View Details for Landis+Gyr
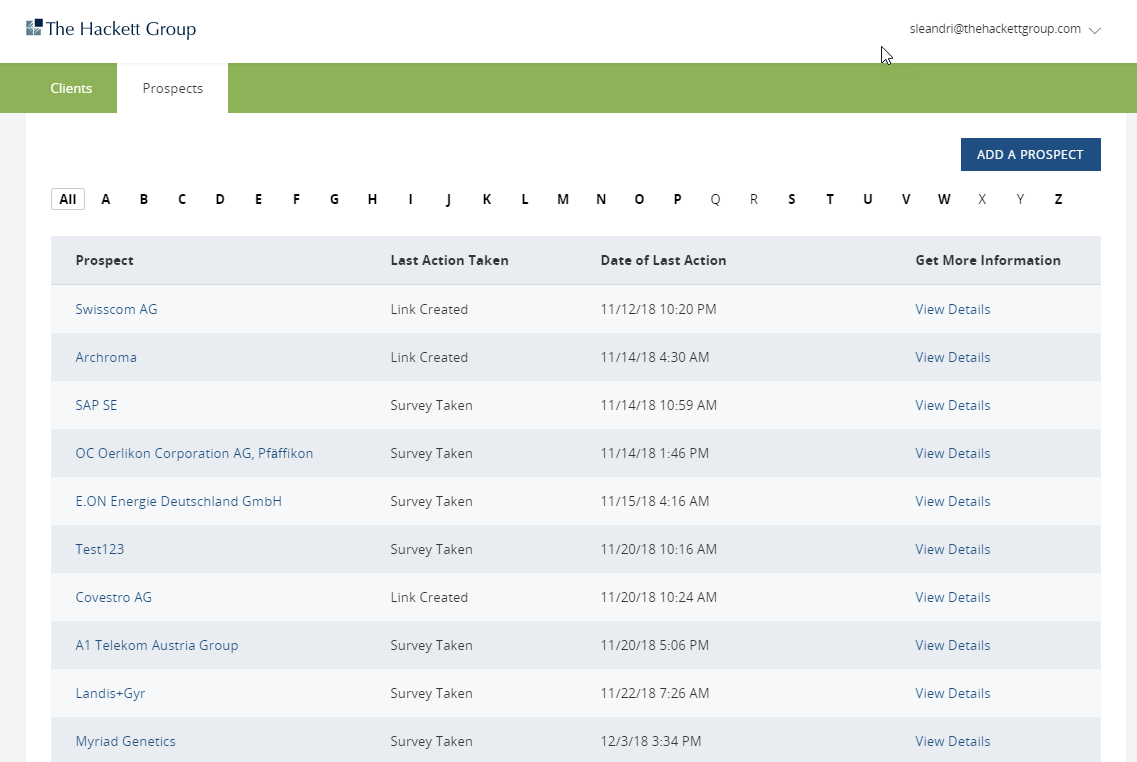Image resolution: width=1137 pixels, height=762 pixels. click(x=953, y=693)
